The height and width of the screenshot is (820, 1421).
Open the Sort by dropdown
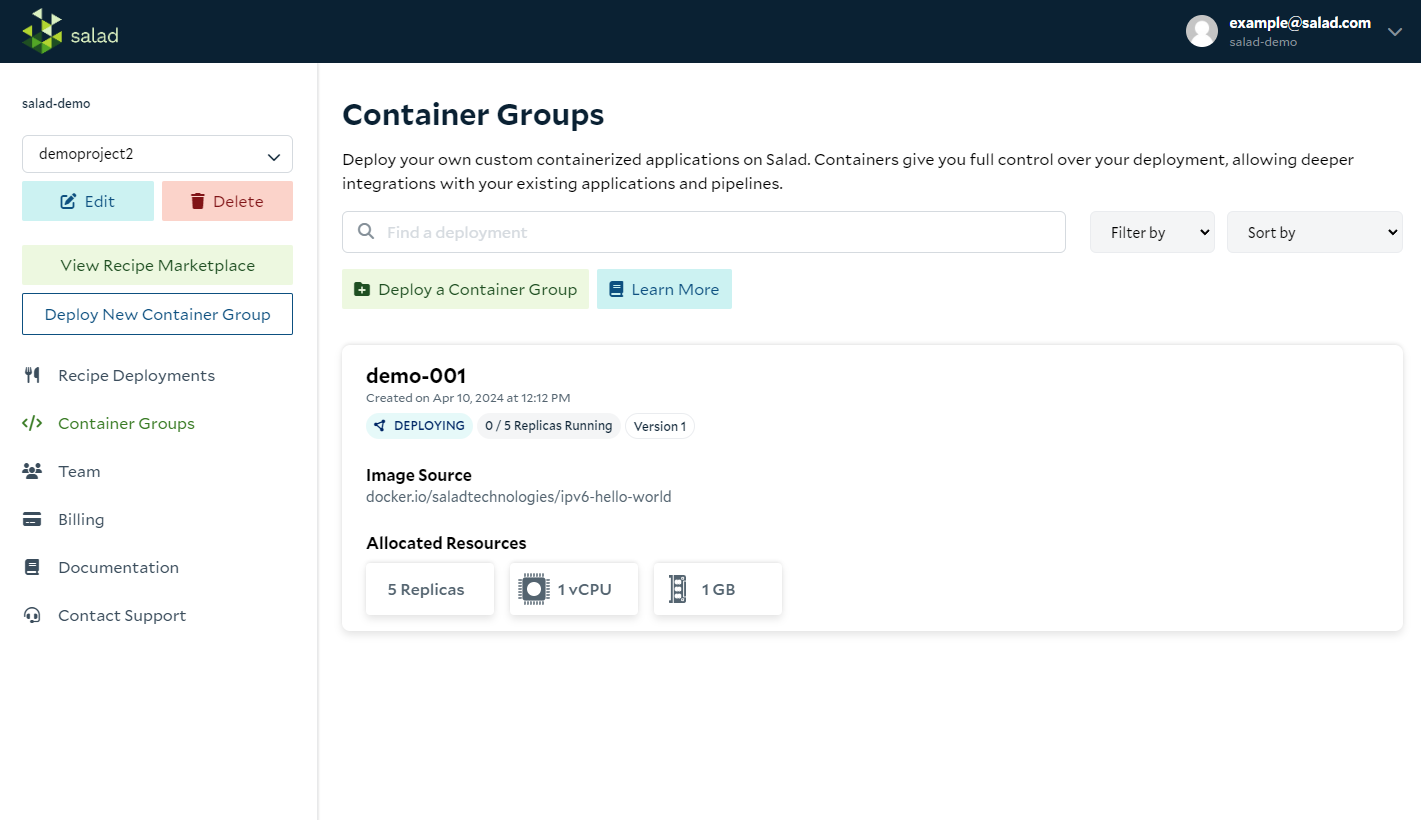click(1314, 232)
